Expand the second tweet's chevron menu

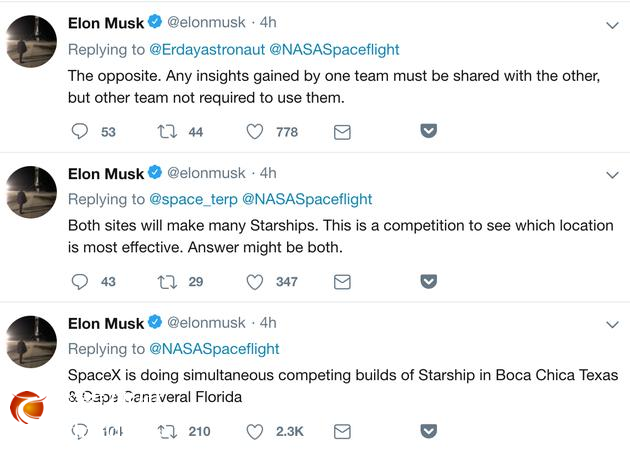tap(612, 174)
